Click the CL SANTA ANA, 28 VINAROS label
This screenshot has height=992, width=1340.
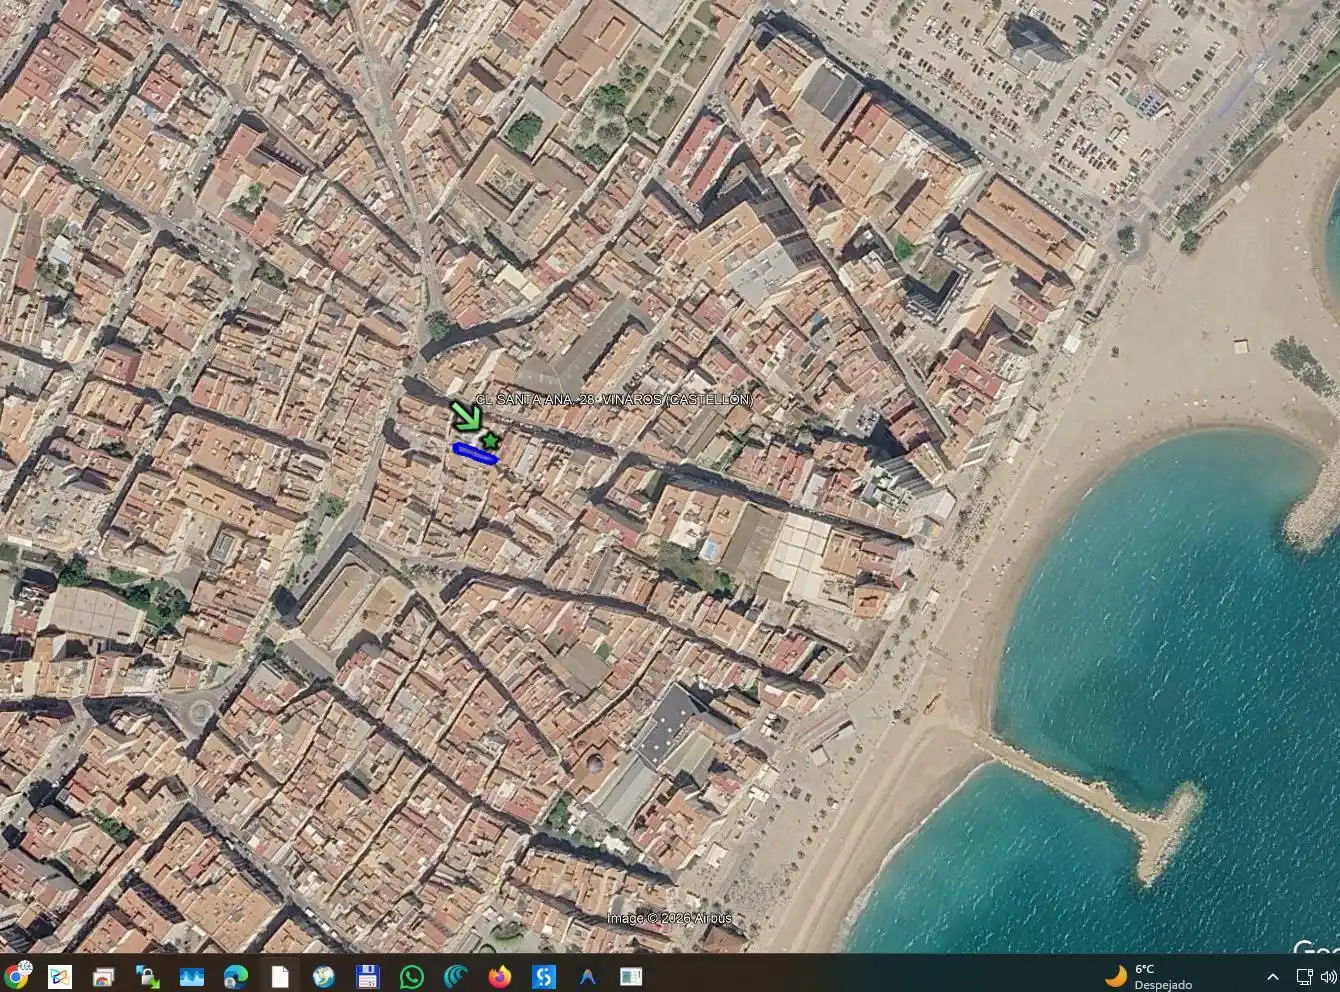614,399
